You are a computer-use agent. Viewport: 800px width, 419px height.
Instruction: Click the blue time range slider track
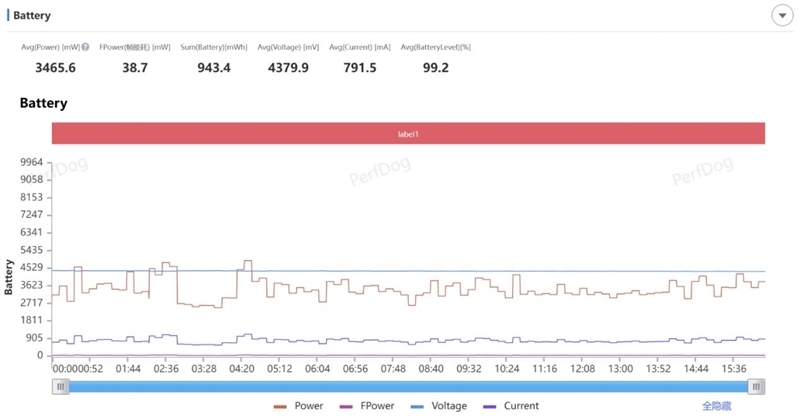(408, 386)
